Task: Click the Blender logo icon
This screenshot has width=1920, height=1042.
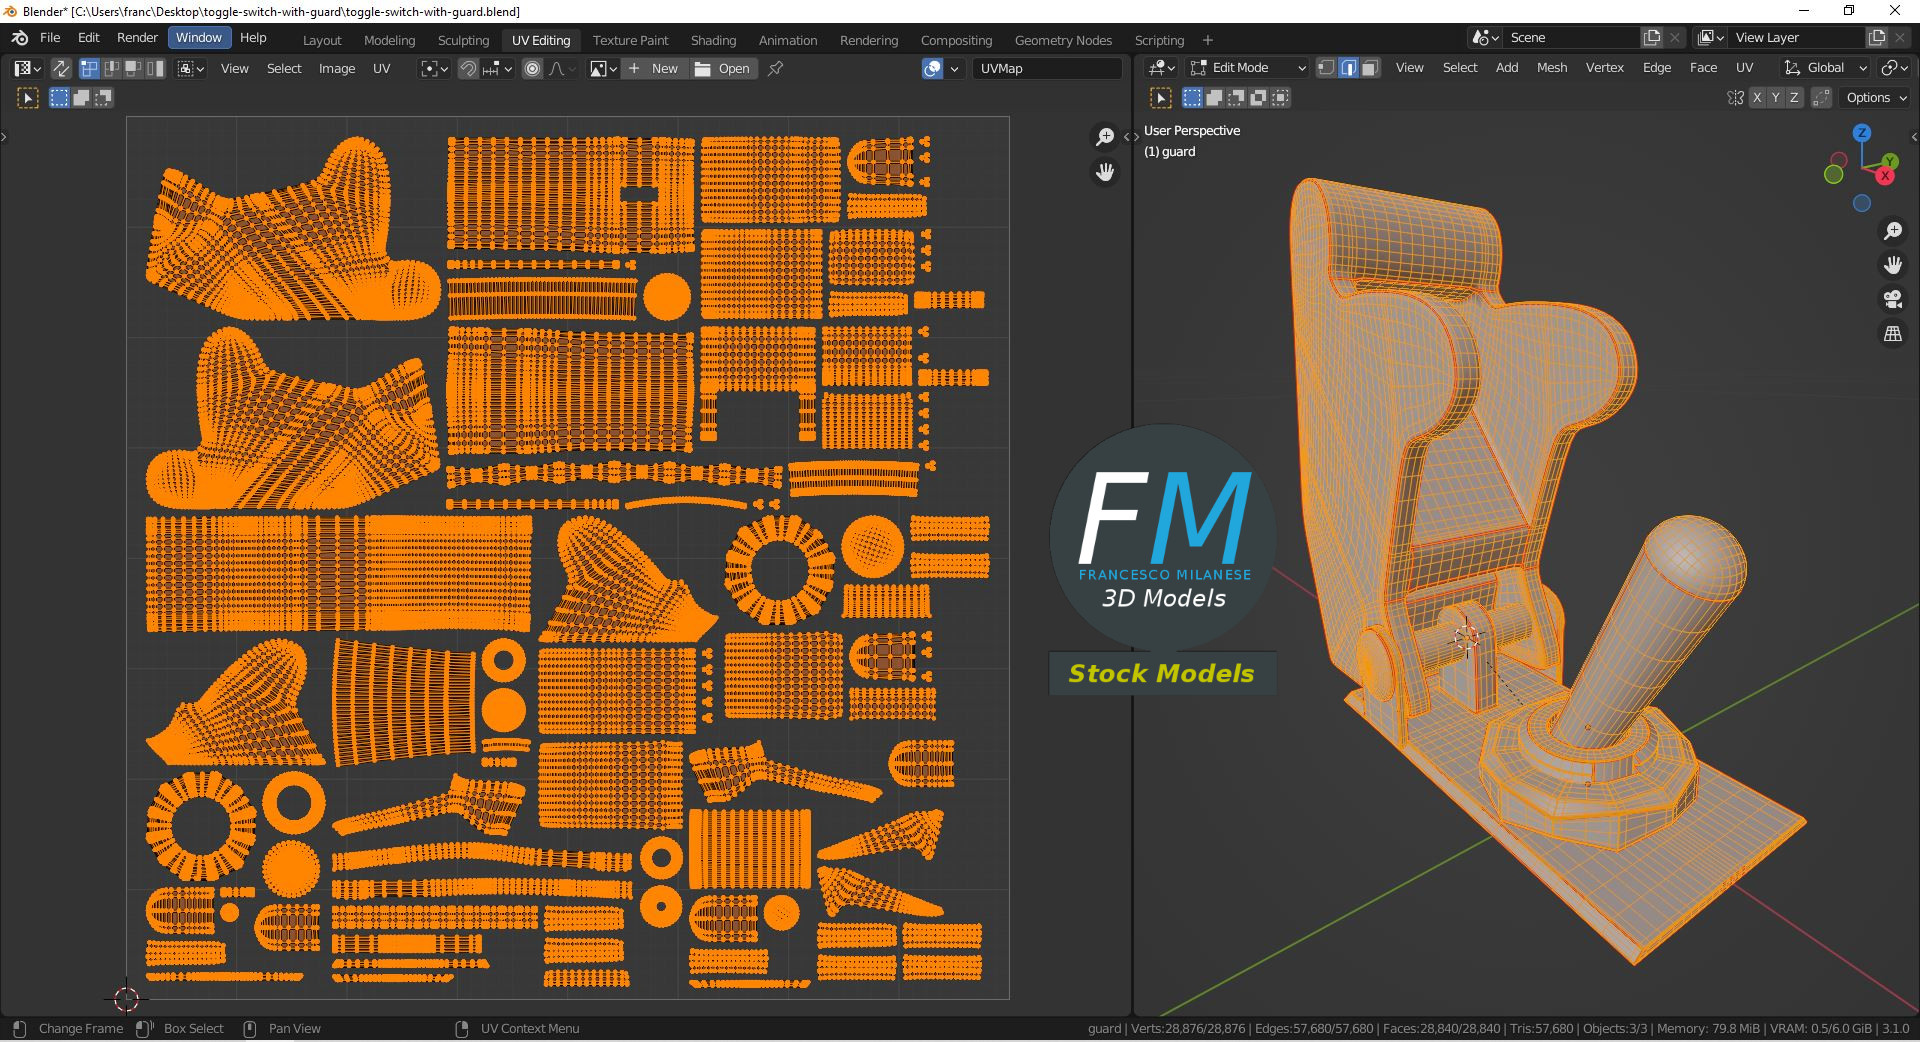Action: click(x=19, y=38)
